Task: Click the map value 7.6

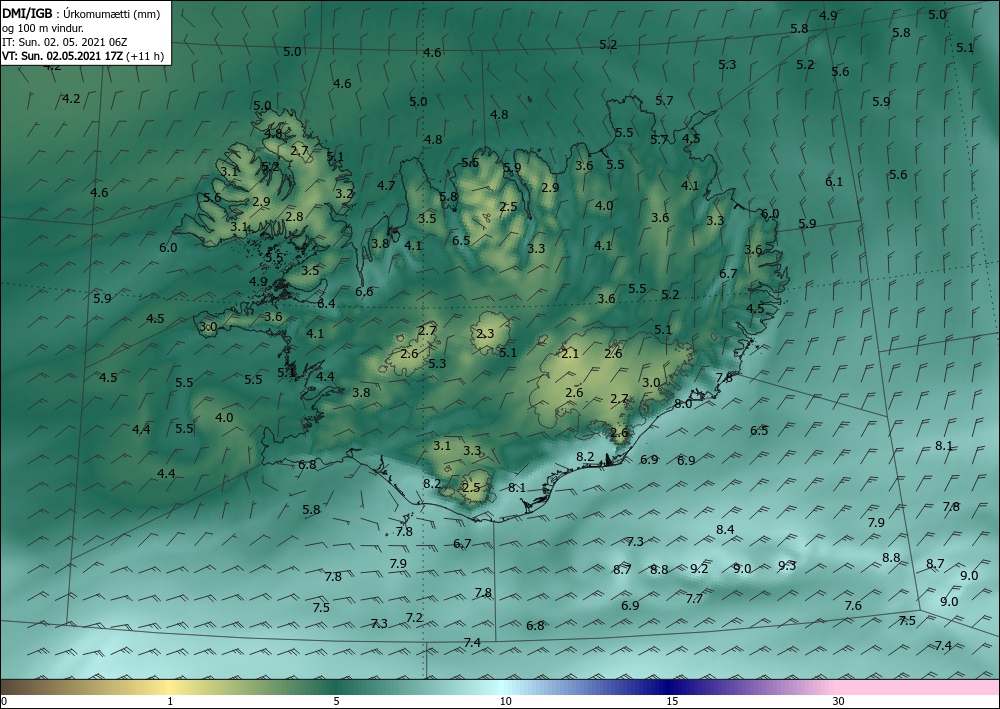Action: pyautogui.click(x=853, y=606)
